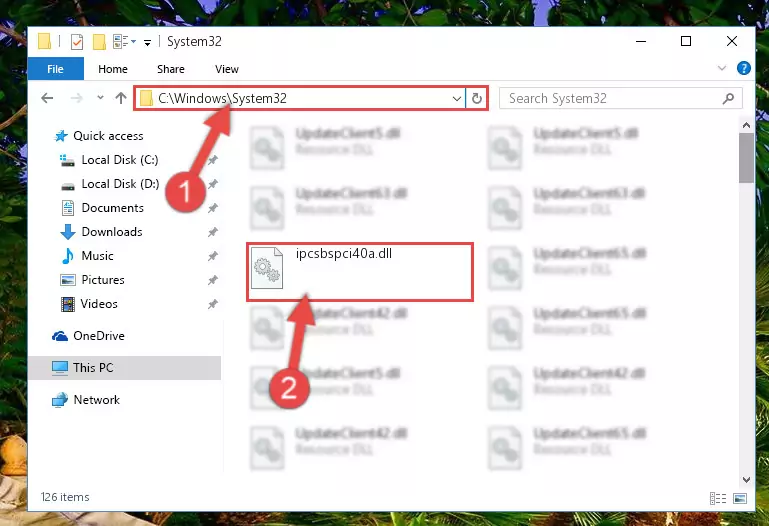Go forward with the right arrow
This screenshot has height=526, width=769.
coord(77,98)
